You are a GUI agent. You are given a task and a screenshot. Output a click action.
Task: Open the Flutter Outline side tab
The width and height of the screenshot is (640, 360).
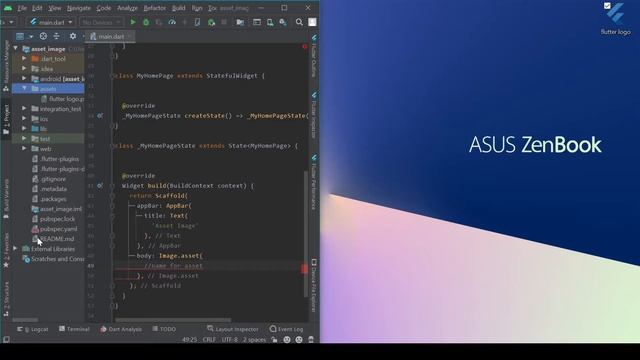click(x=314, y=56)
